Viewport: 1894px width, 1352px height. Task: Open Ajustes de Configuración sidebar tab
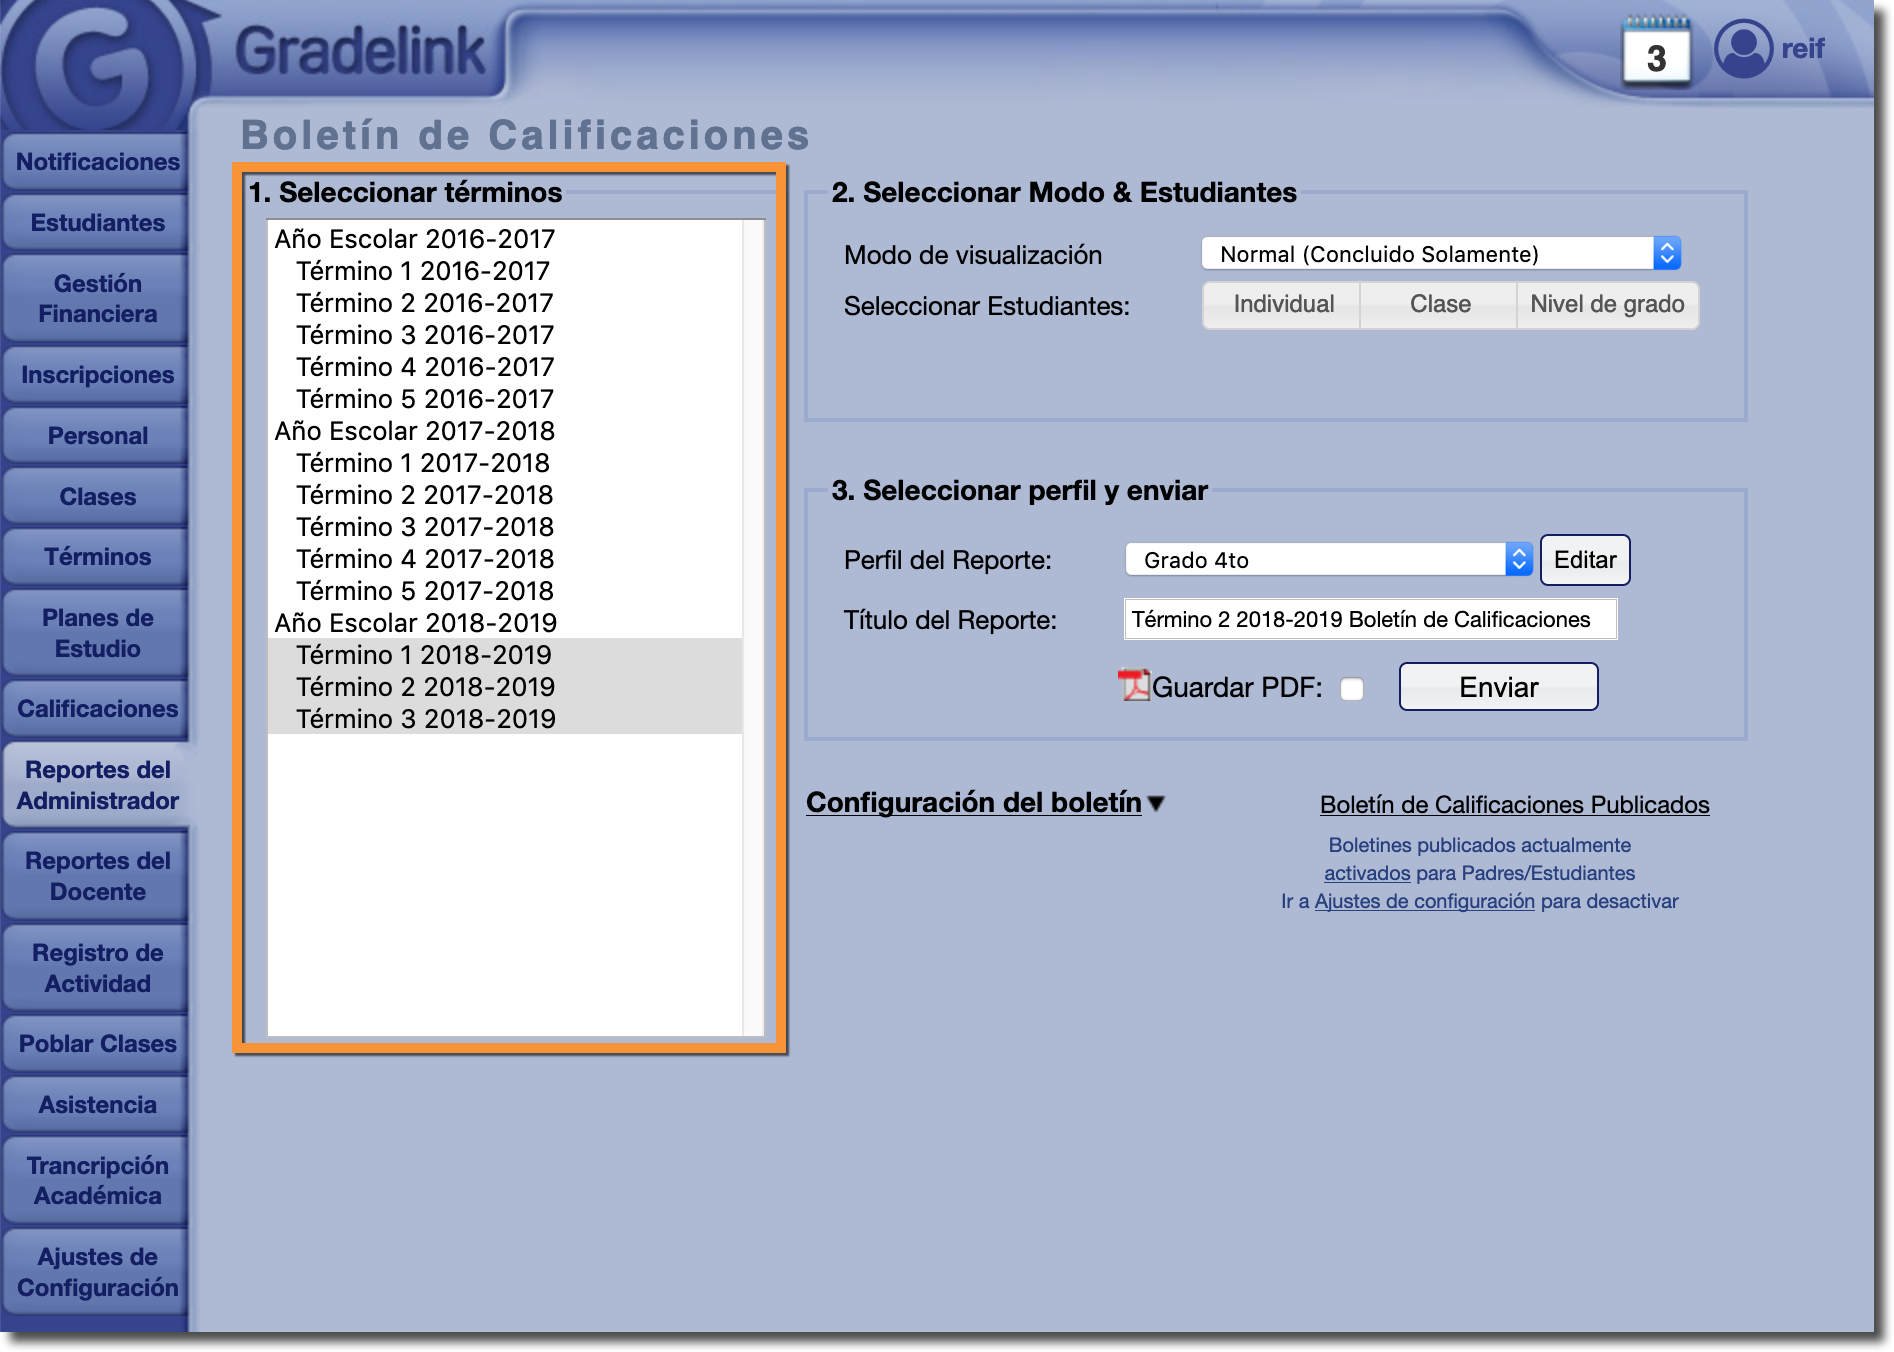point(97,1272)
